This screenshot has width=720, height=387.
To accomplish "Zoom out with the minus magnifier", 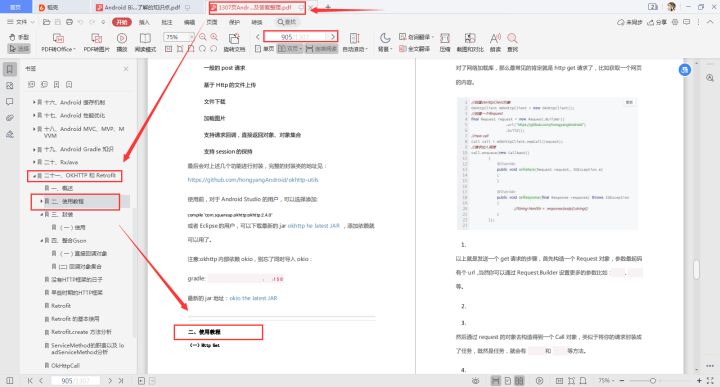I will [x=202, y=37].
